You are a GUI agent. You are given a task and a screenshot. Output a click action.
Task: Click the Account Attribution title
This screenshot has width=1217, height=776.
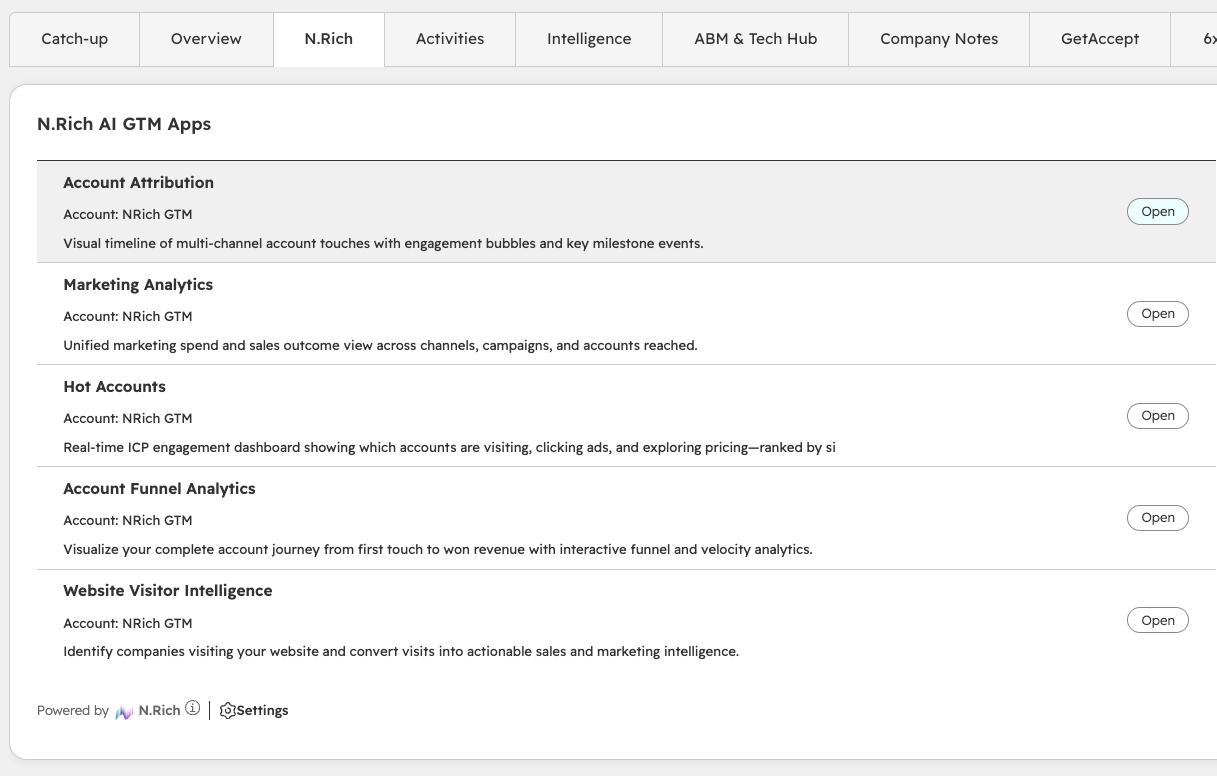coord(139,183)
